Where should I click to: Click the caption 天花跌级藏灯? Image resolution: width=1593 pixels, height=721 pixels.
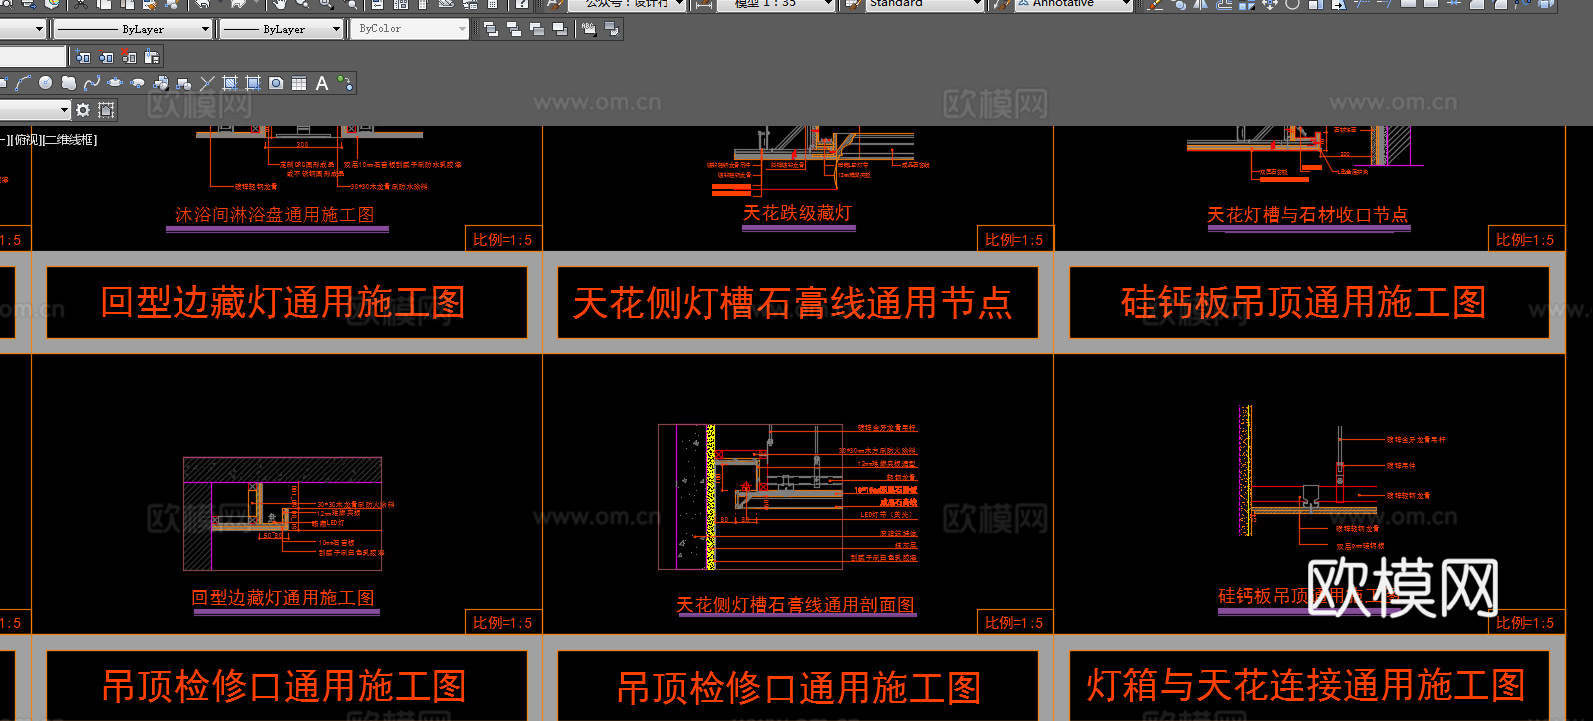[798, 213]
